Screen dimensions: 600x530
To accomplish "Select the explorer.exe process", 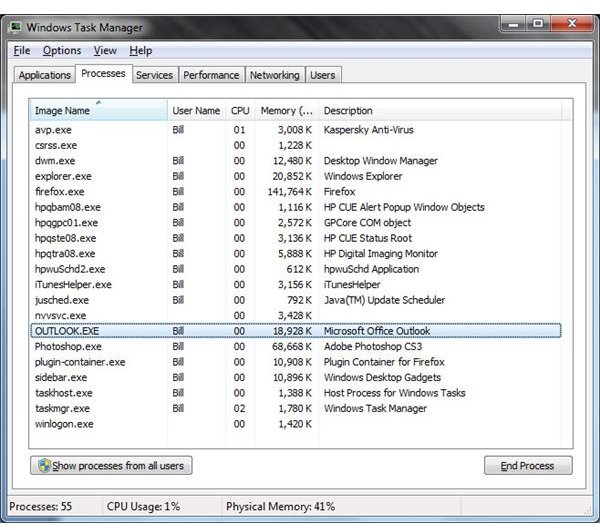I will (295, 176).
